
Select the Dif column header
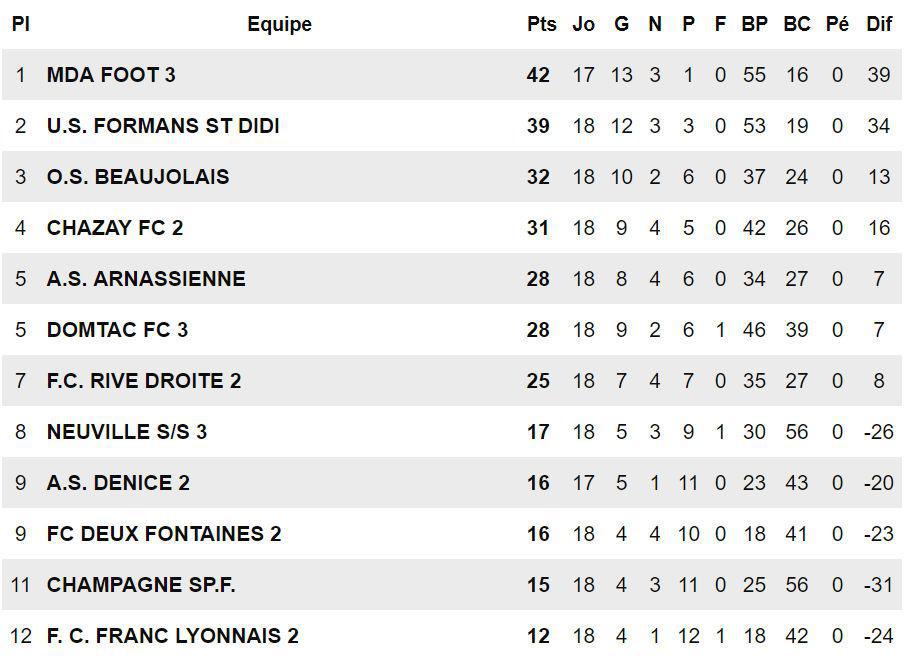879,24
